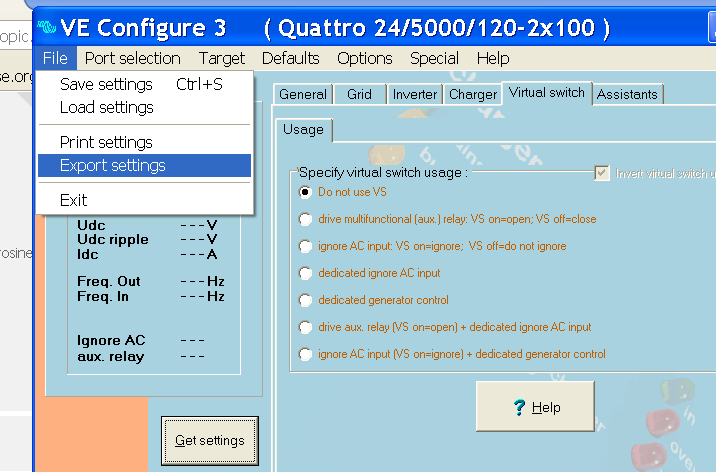Click the Idc reading label
Image resolution: width=716 pixels, height=474 pixels.
click(88, 254)
